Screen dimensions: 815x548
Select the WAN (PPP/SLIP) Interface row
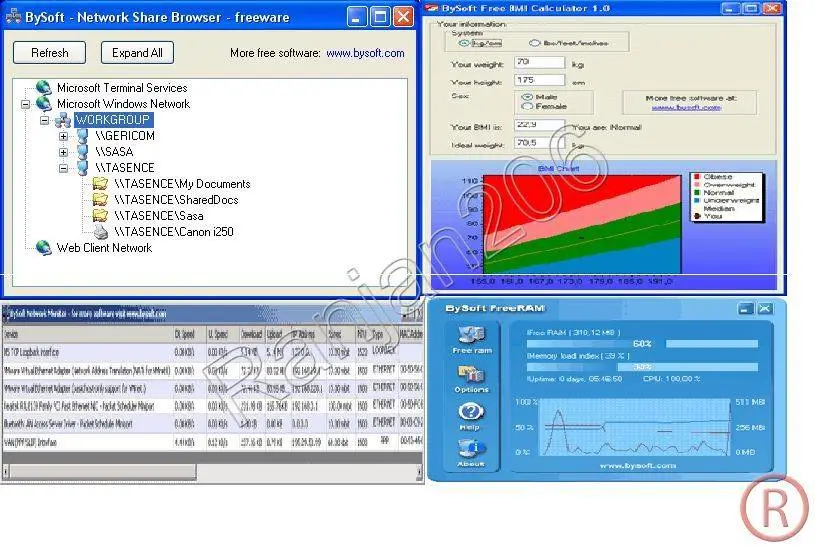[x=212, y=442]
